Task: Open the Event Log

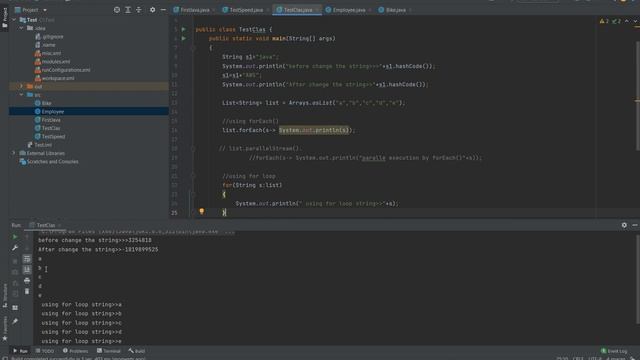Action: tap(614, 351)
